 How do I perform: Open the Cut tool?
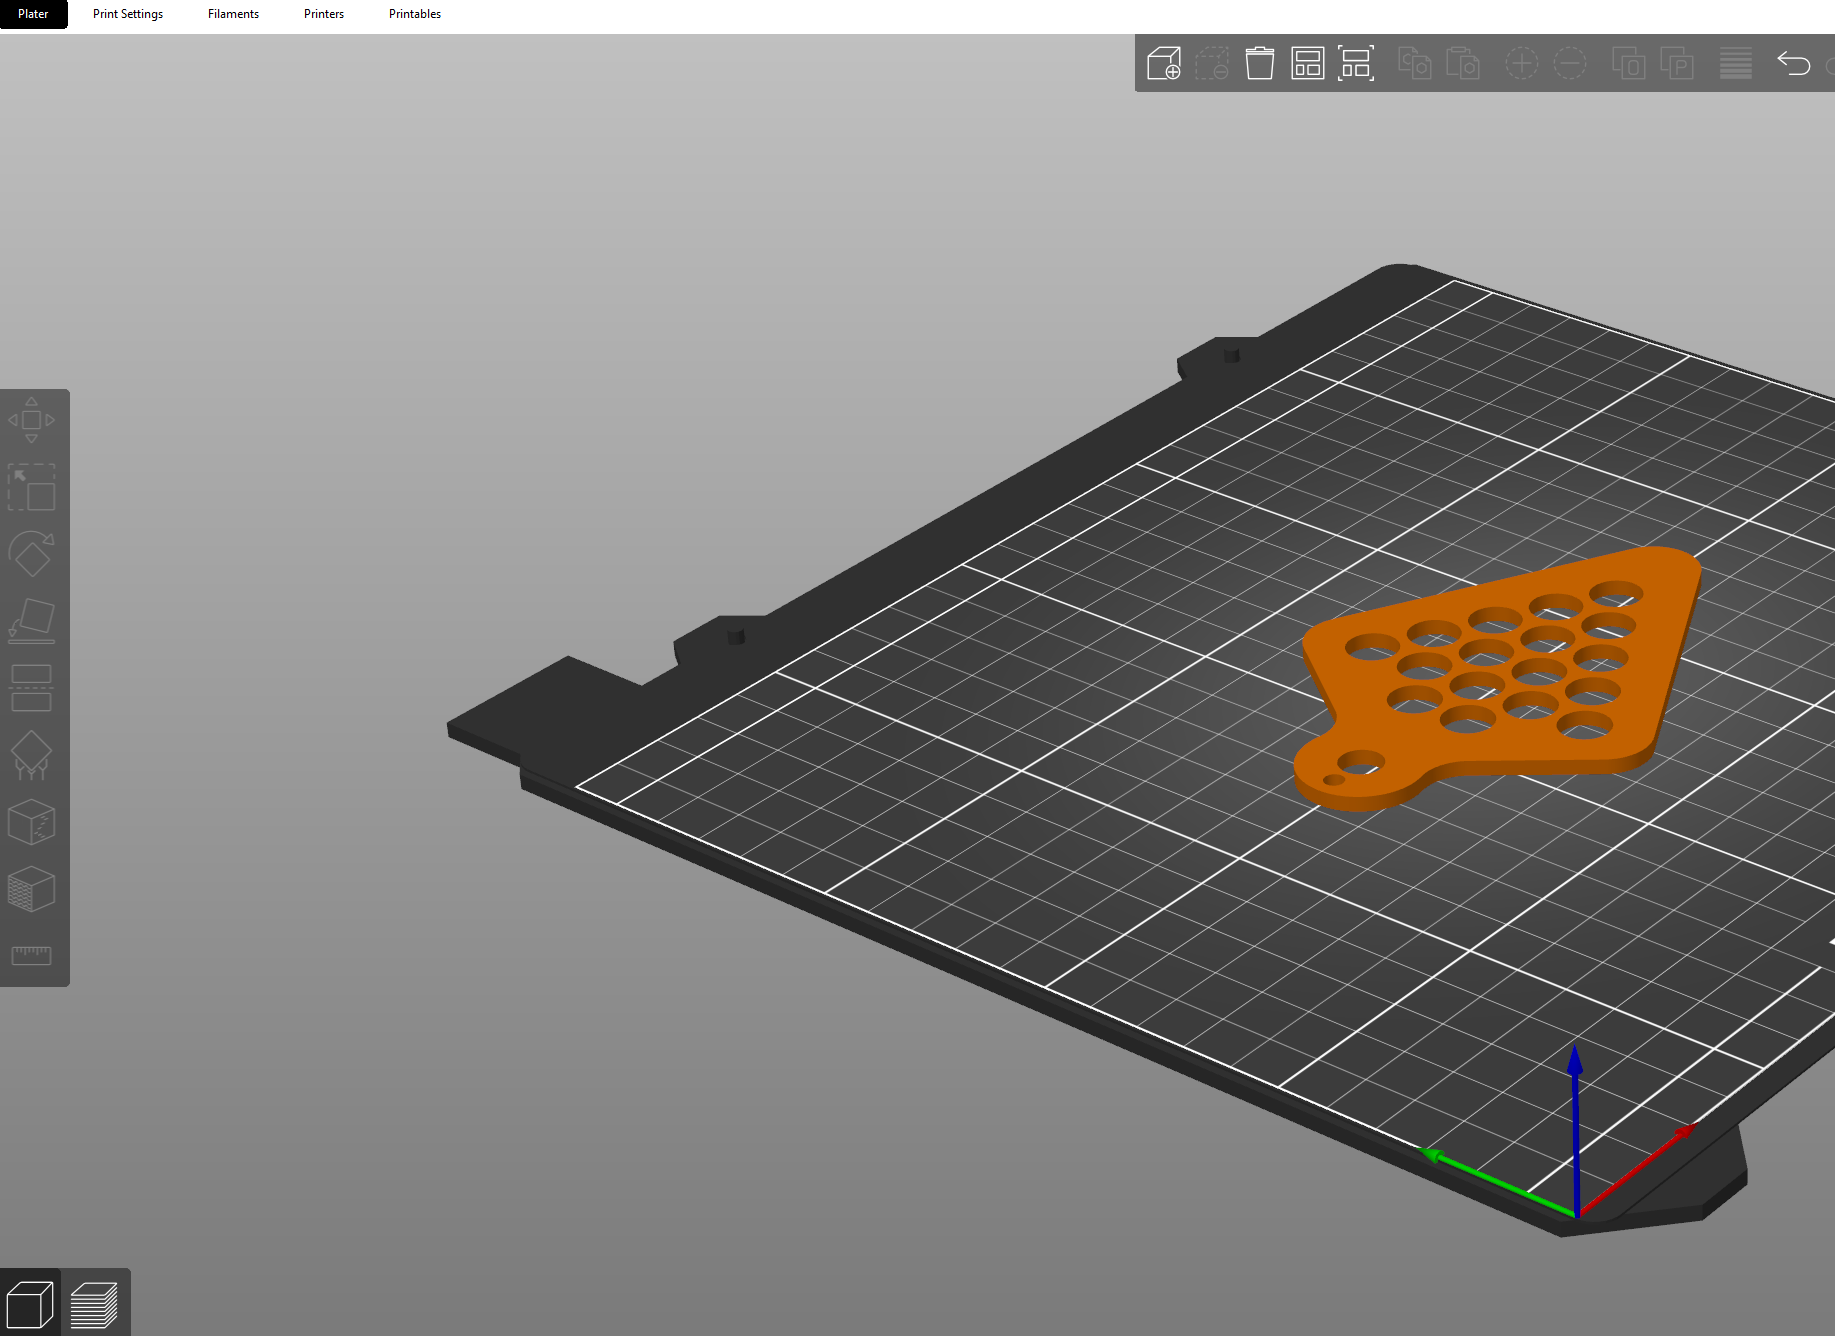(31, 687)
